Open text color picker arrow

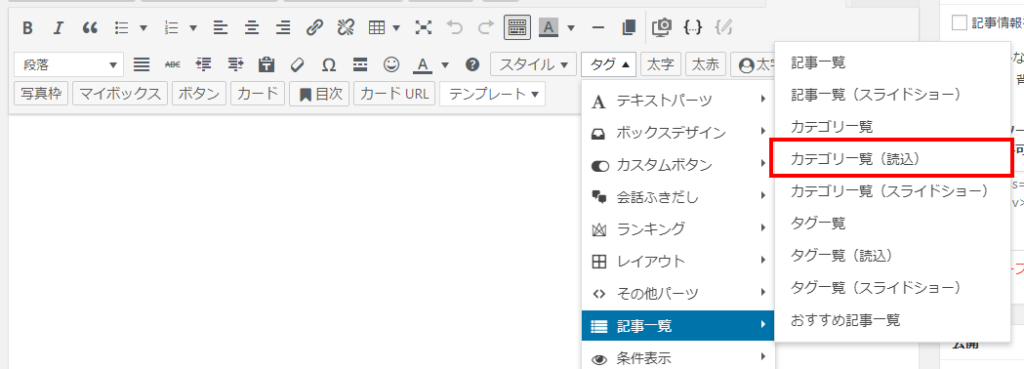(446, 65)
